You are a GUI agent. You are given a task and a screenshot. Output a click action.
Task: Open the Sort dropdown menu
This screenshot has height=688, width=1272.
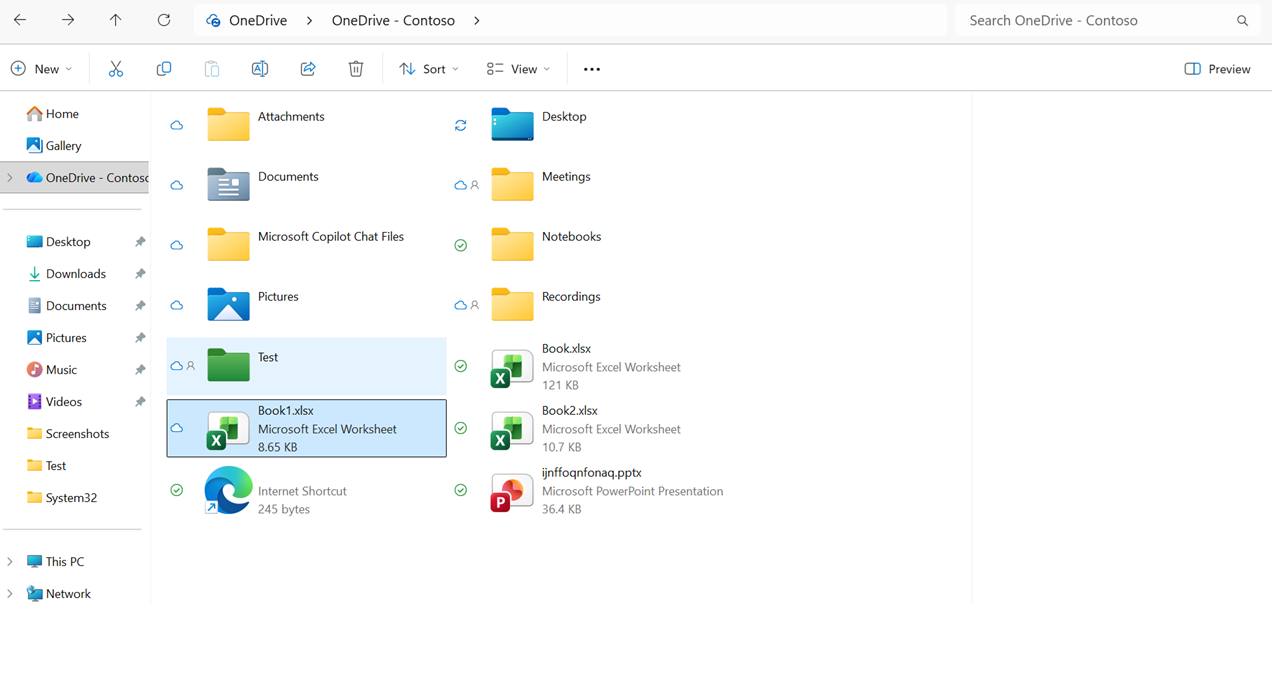[x=429, y=69]
